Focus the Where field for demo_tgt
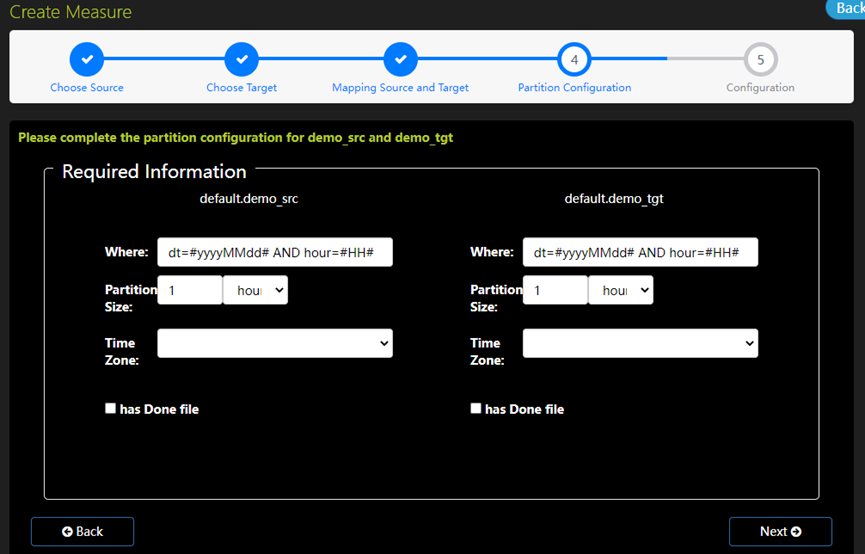The width and height of the screenshot is (865, 554). [x=640, y=252]
